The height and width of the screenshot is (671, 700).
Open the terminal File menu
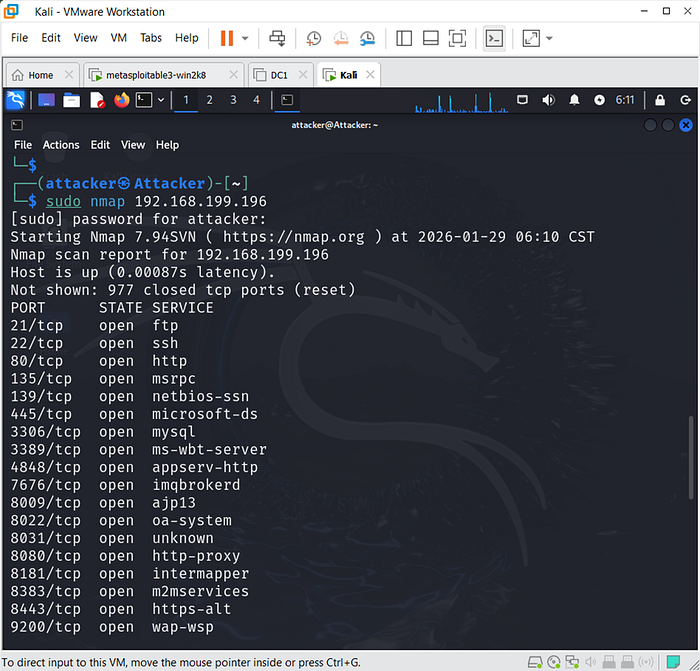pos(23,145)
